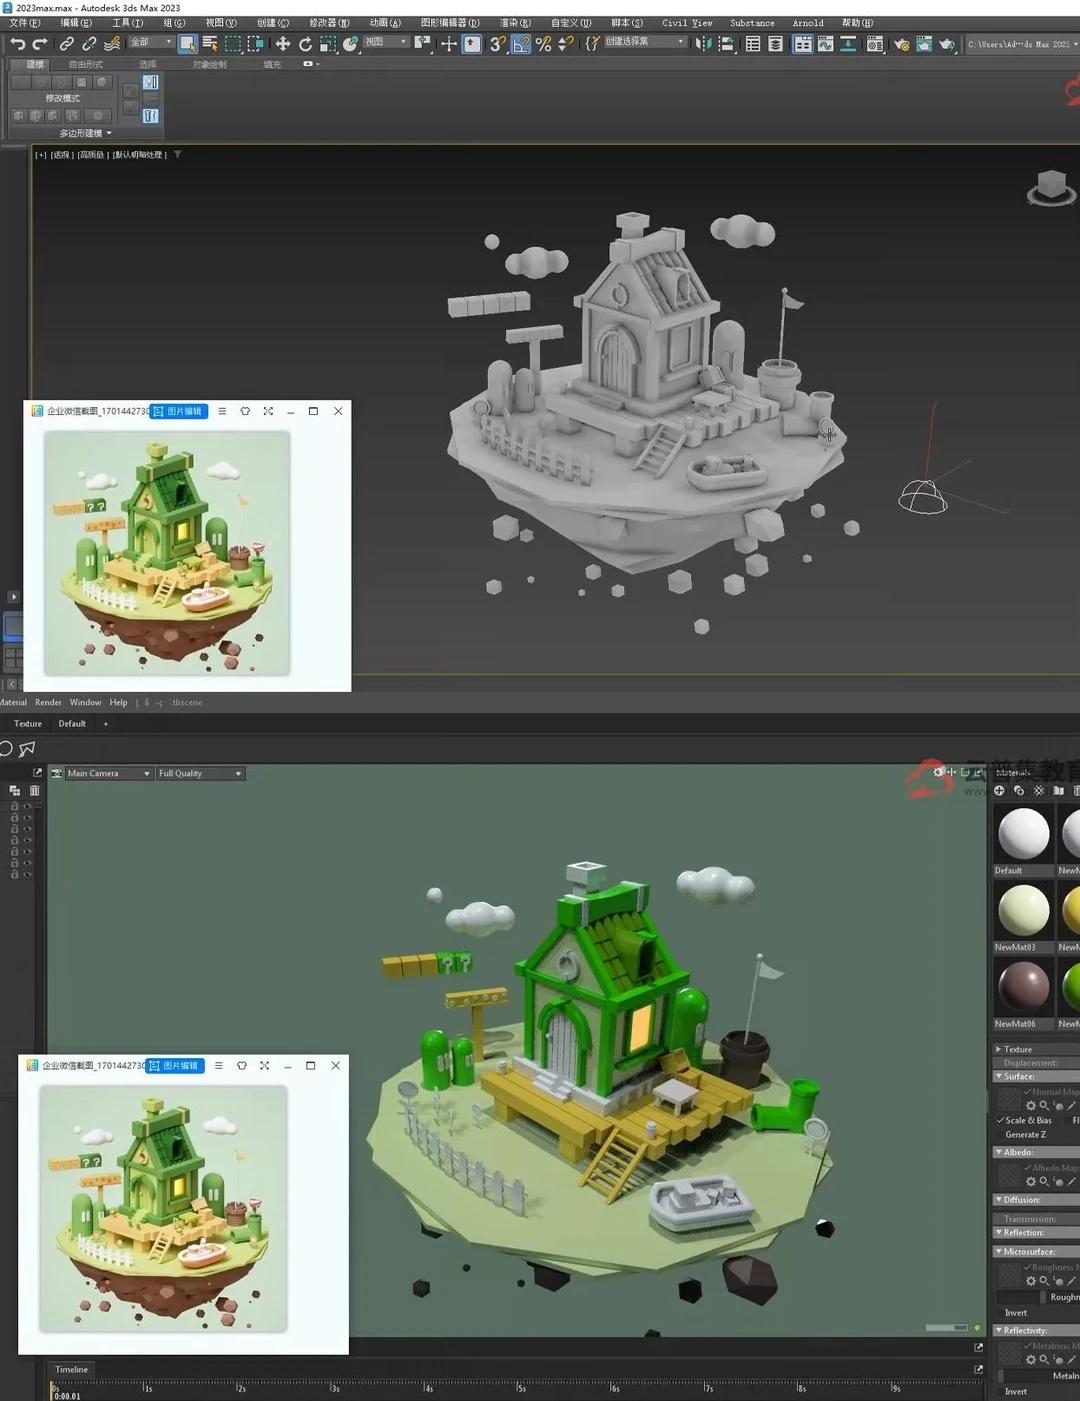The image size is (1080, 1401).
Task: Open the 文件(F) menu
Action: (25, 23)
